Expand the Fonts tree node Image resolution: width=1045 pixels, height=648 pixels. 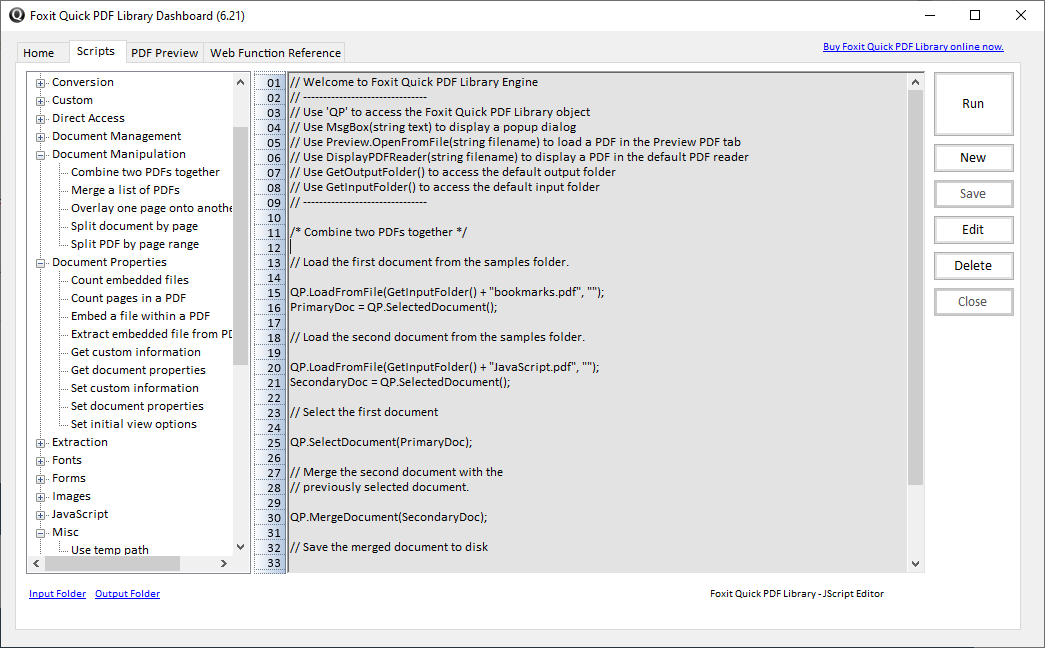tap(41, 461)
